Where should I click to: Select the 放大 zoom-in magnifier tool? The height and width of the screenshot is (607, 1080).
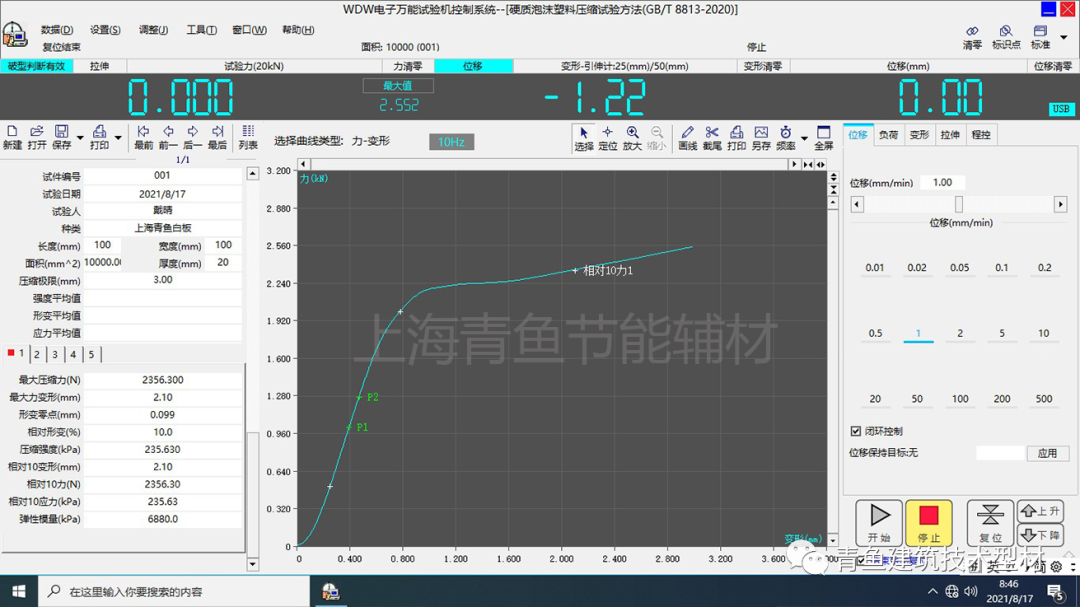632,137
